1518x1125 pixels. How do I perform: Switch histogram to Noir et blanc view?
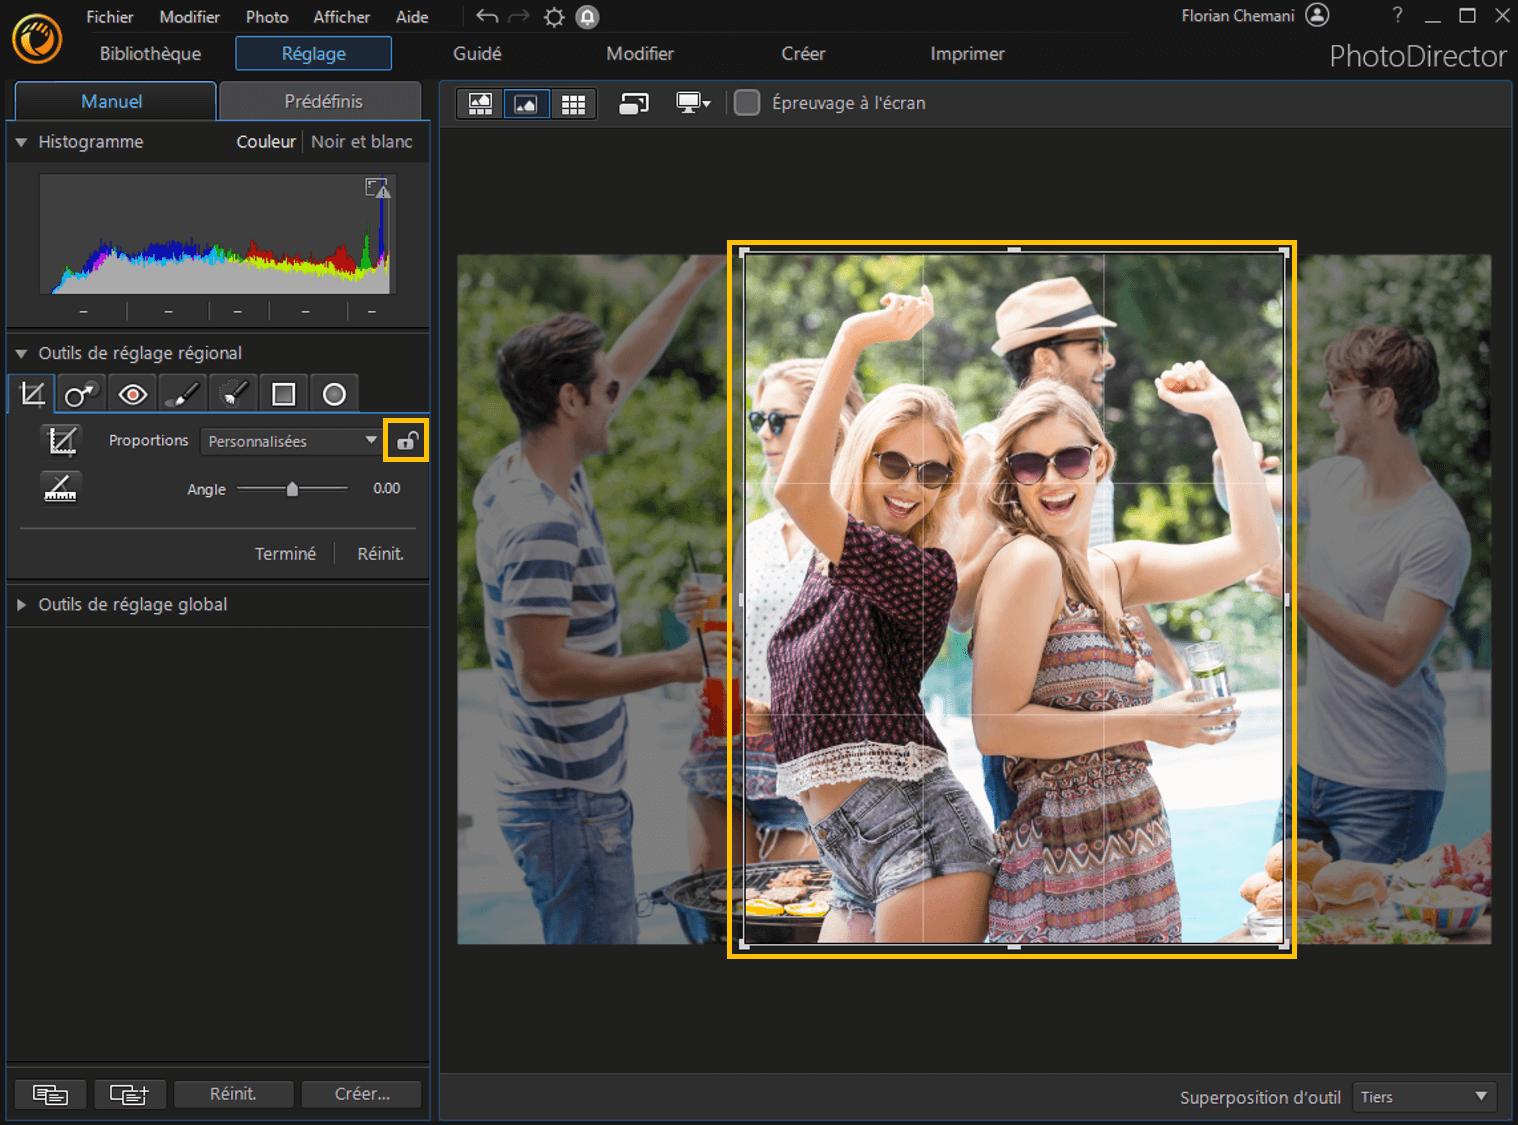click(362, 141)
